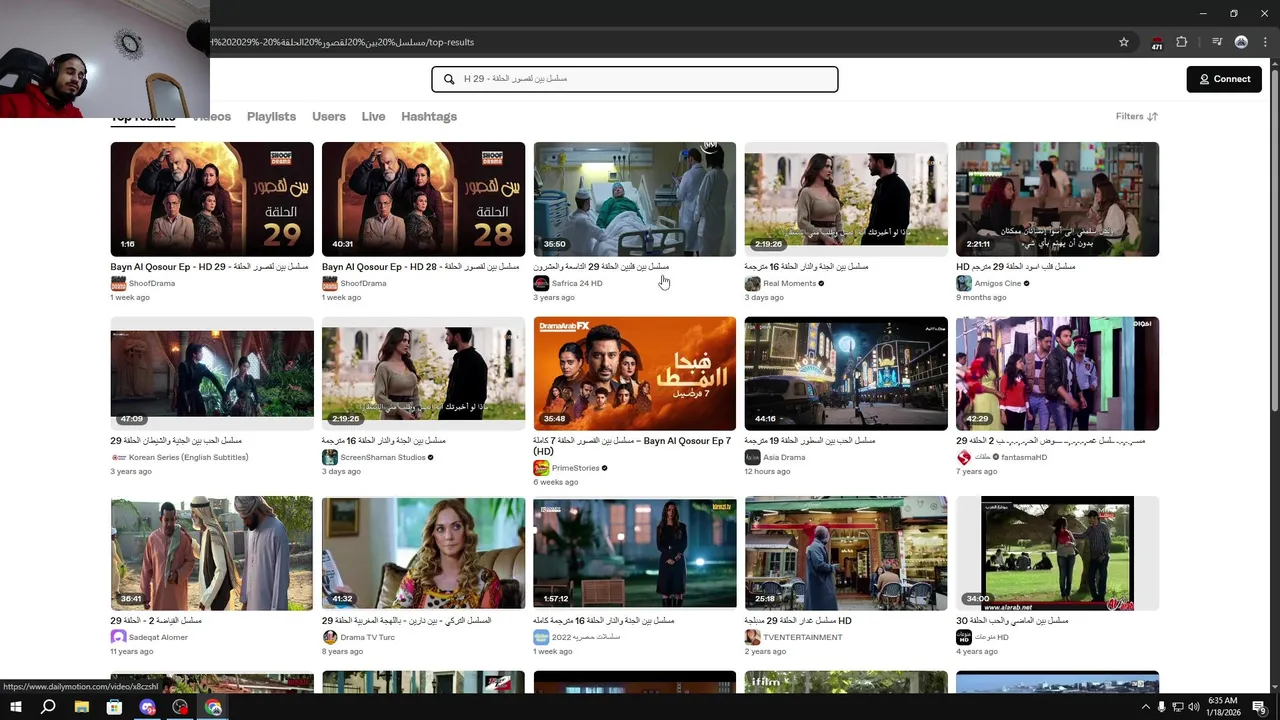
Task: Click the Bayn Al Qosour Ep - HD 28 title
Action: [421, 267]
